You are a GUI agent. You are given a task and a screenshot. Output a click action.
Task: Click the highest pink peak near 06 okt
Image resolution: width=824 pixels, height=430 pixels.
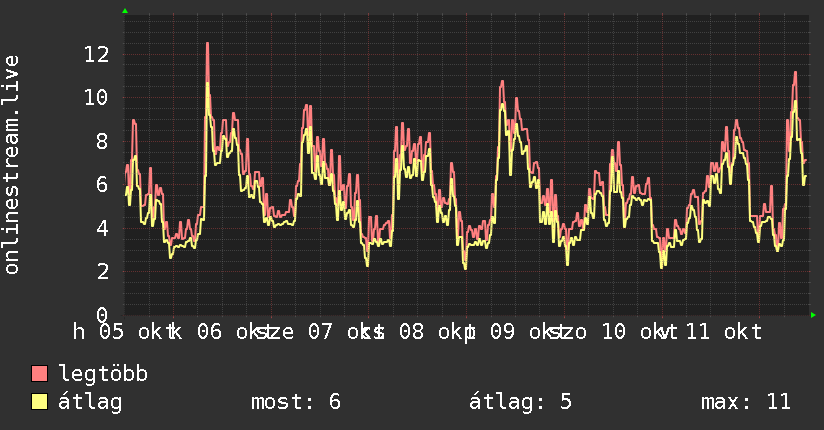[208, 44]
